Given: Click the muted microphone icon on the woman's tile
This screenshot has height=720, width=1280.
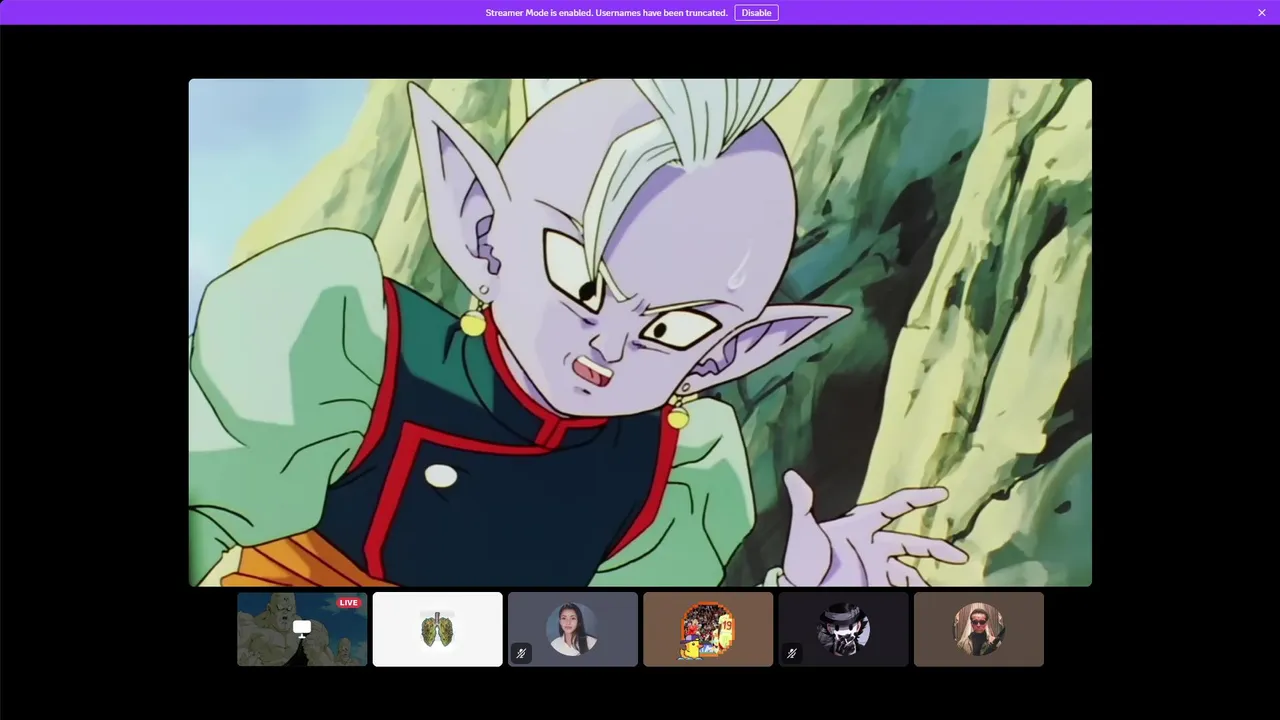Looking at the screenshot, I should coord(521,653).
